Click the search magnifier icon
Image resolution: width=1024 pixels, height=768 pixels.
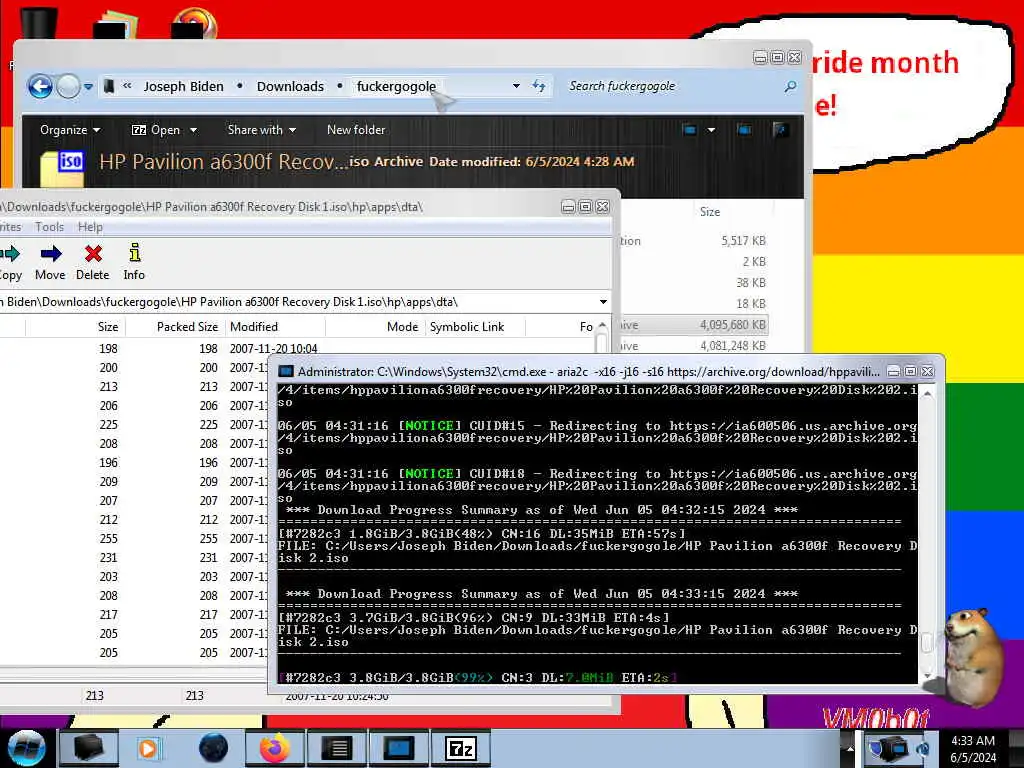pos(790,86)
